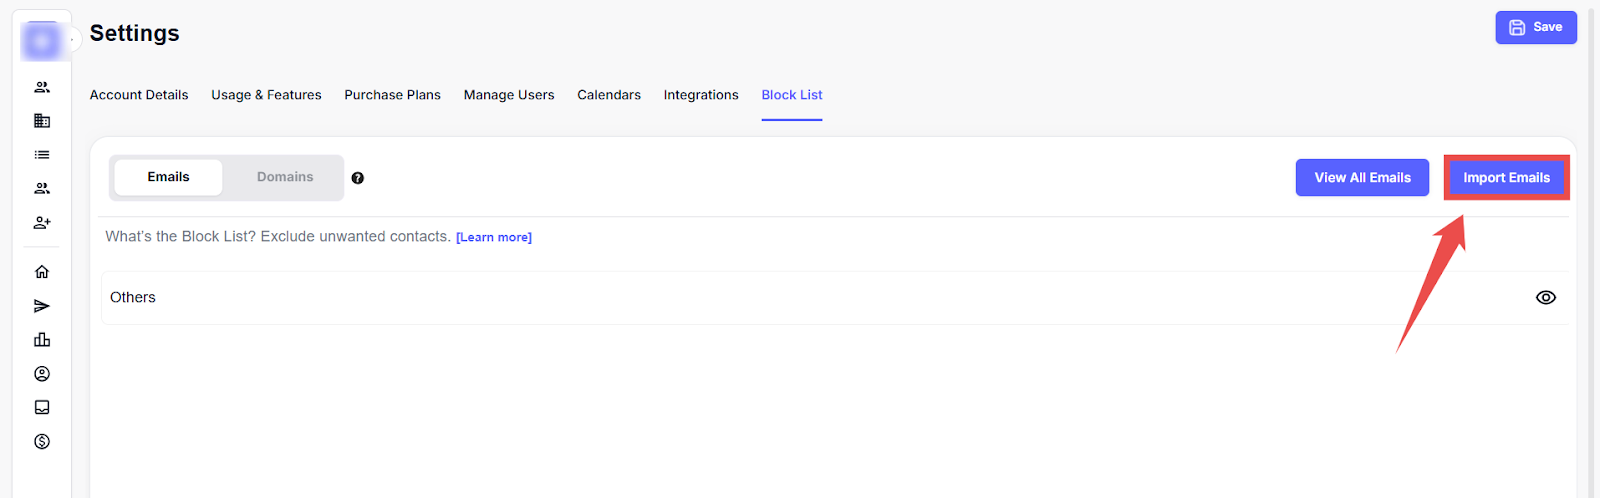Switch to the Manage Users tab
The image size is (1600, 498).
tap(508, 95)
